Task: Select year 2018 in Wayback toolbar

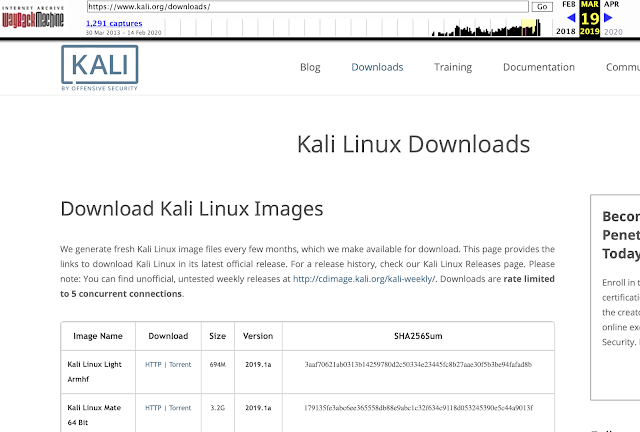Action: [x=566, y=31]
